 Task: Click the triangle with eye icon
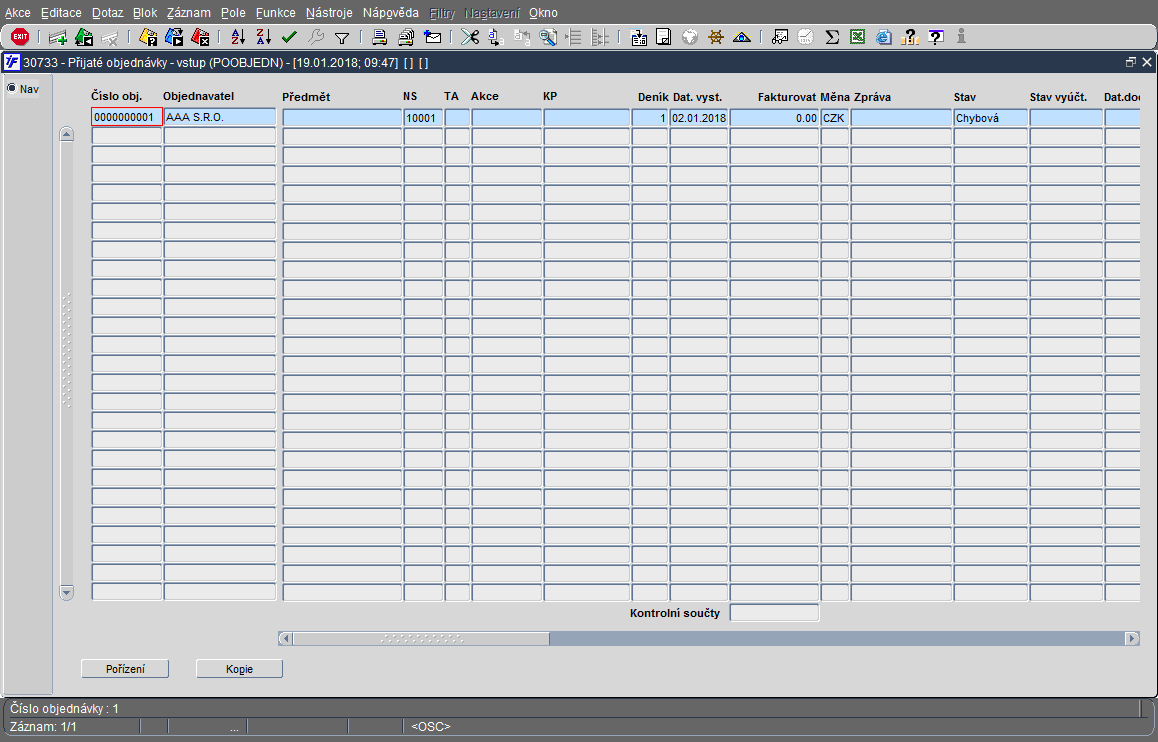(742, 37)
